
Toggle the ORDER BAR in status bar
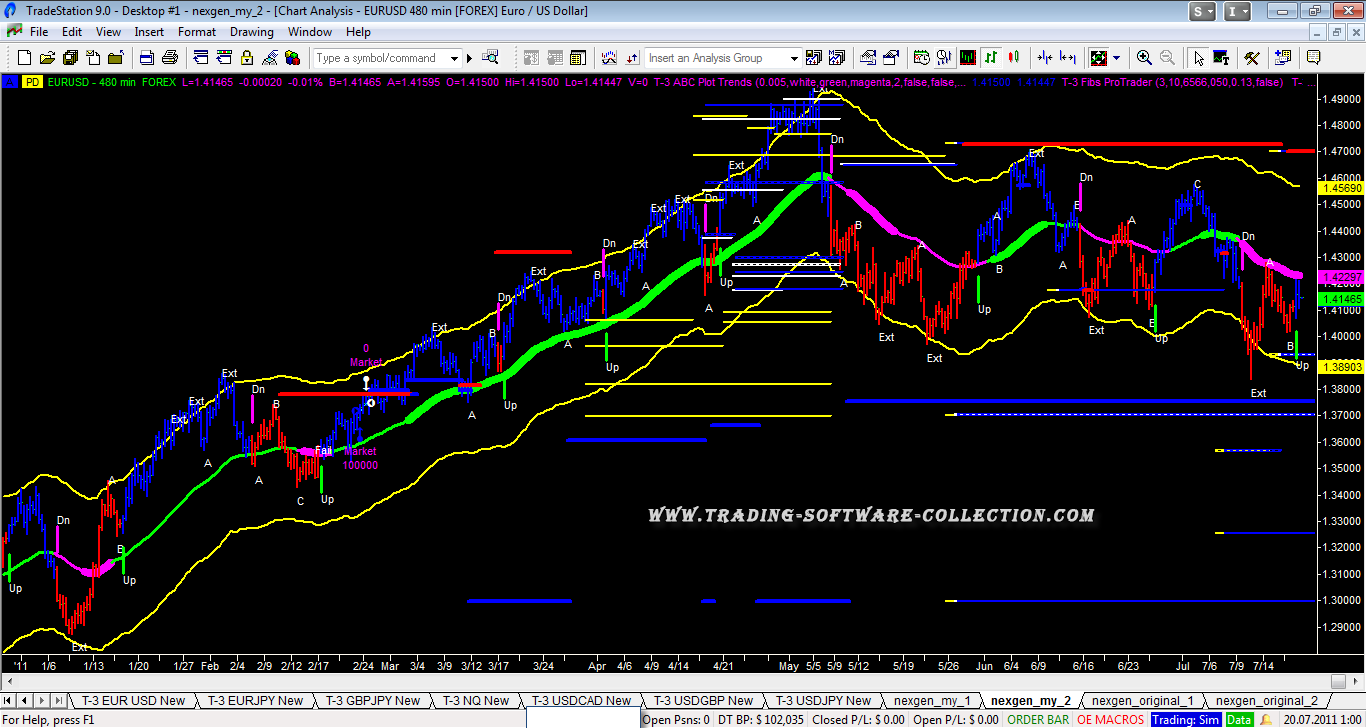pyautogui.click(x=1037, y=720)
